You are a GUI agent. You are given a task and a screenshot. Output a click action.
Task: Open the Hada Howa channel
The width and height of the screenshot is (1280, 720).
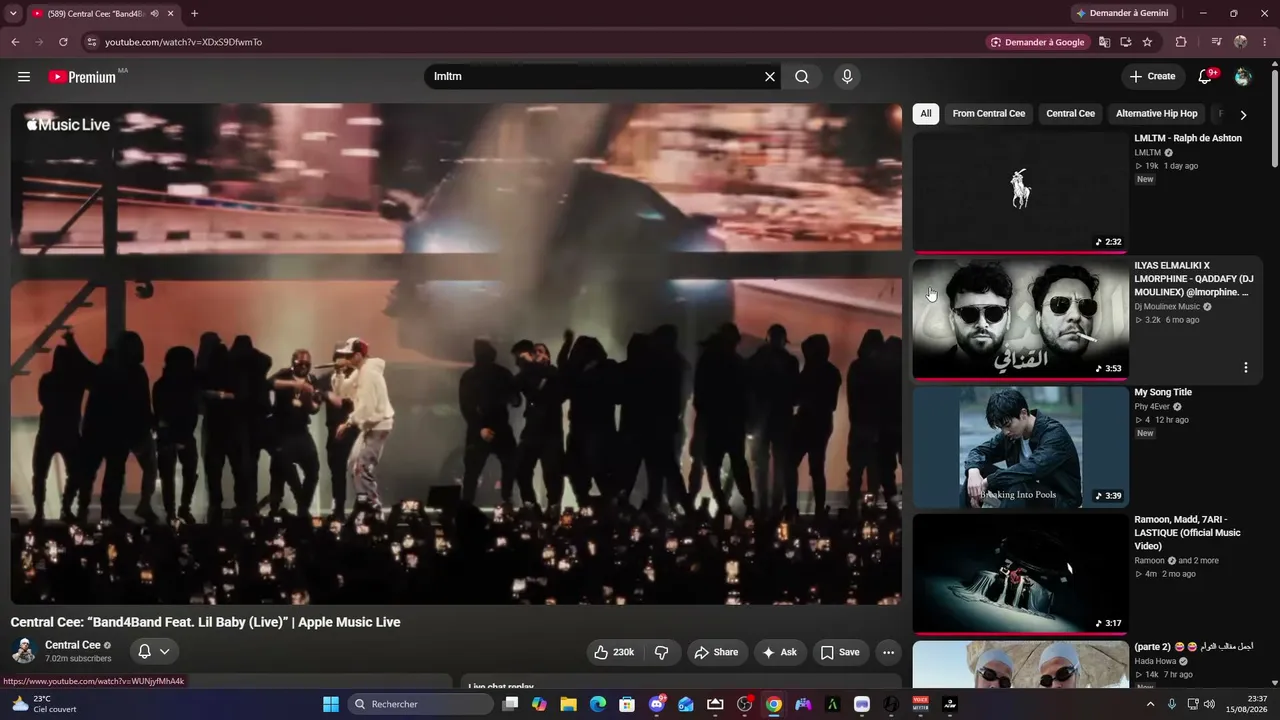click(x=1154, y=661)
